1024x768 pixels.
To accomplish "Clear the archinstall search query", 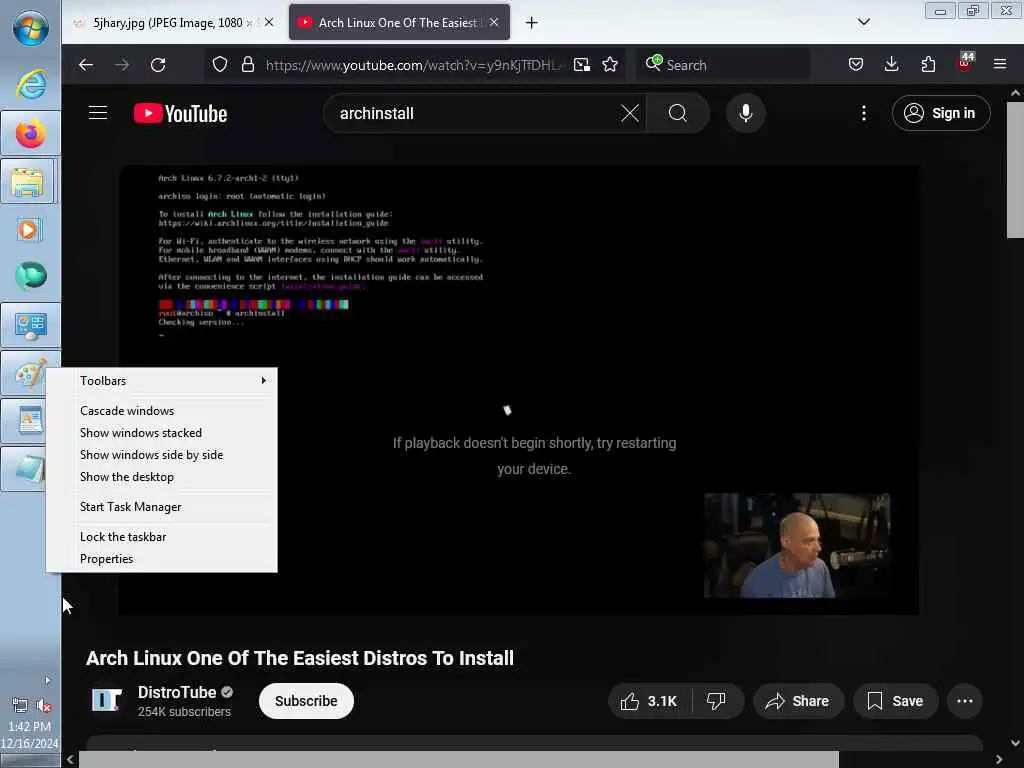I will pos(630,114).
